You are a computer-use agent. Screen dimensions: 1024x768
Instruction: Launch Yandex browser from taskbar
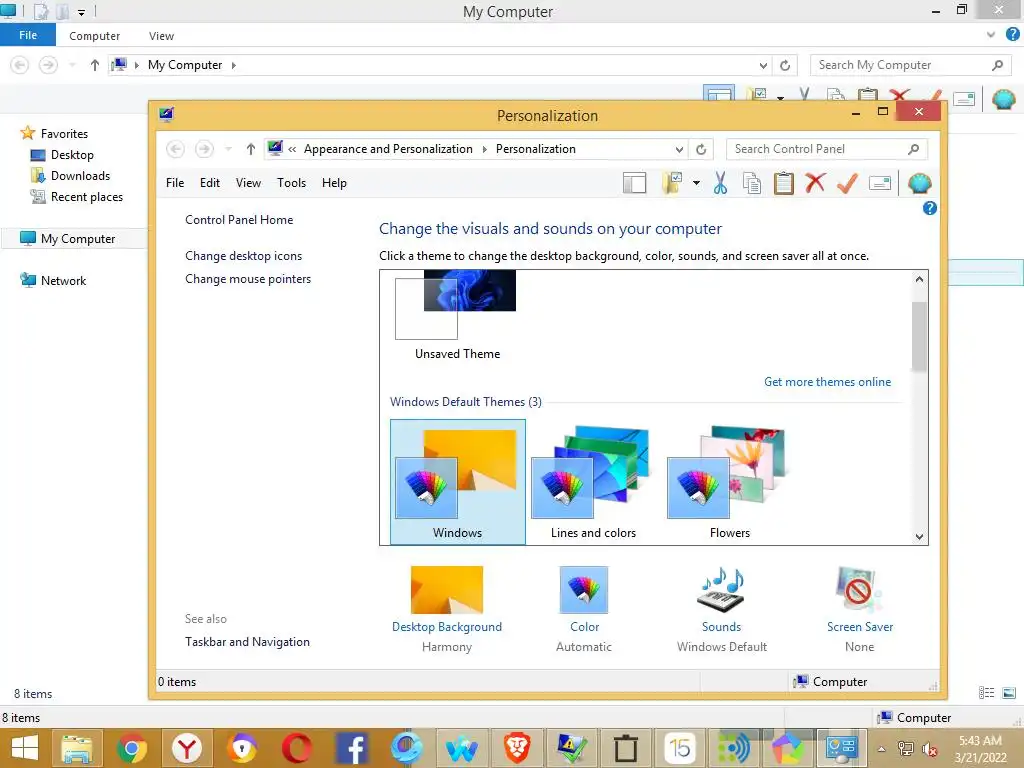pyautogui.click(x=187, y=748)
